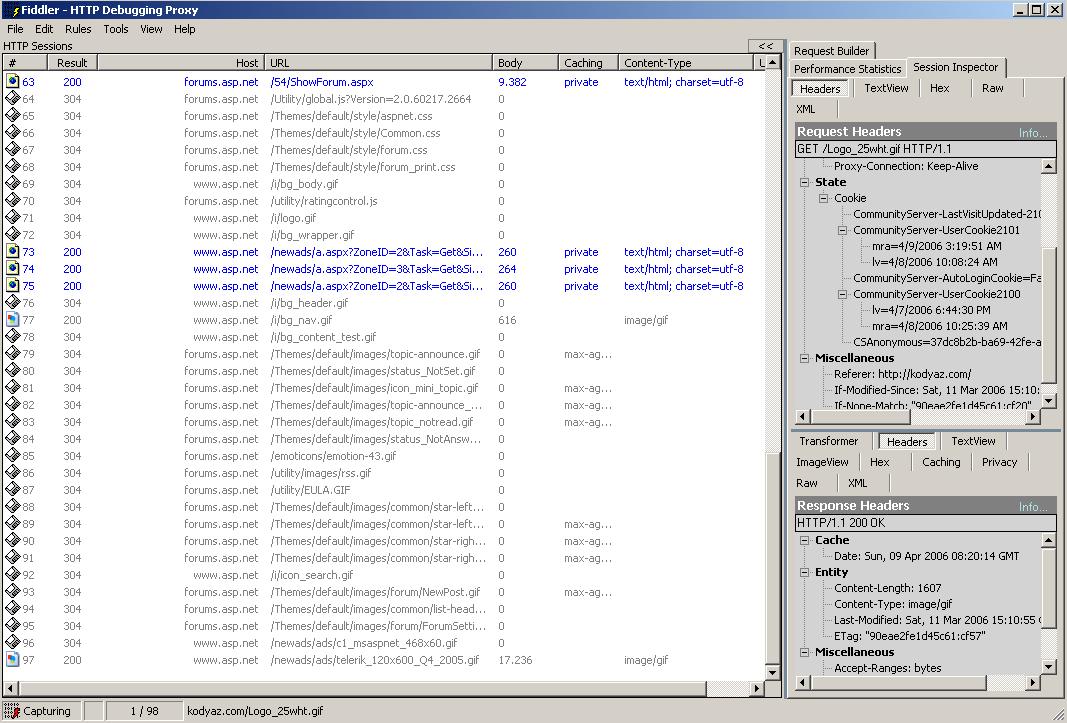Click the icon beside session 87
This screenshot has width=1067, height=723.
point(12,489)
